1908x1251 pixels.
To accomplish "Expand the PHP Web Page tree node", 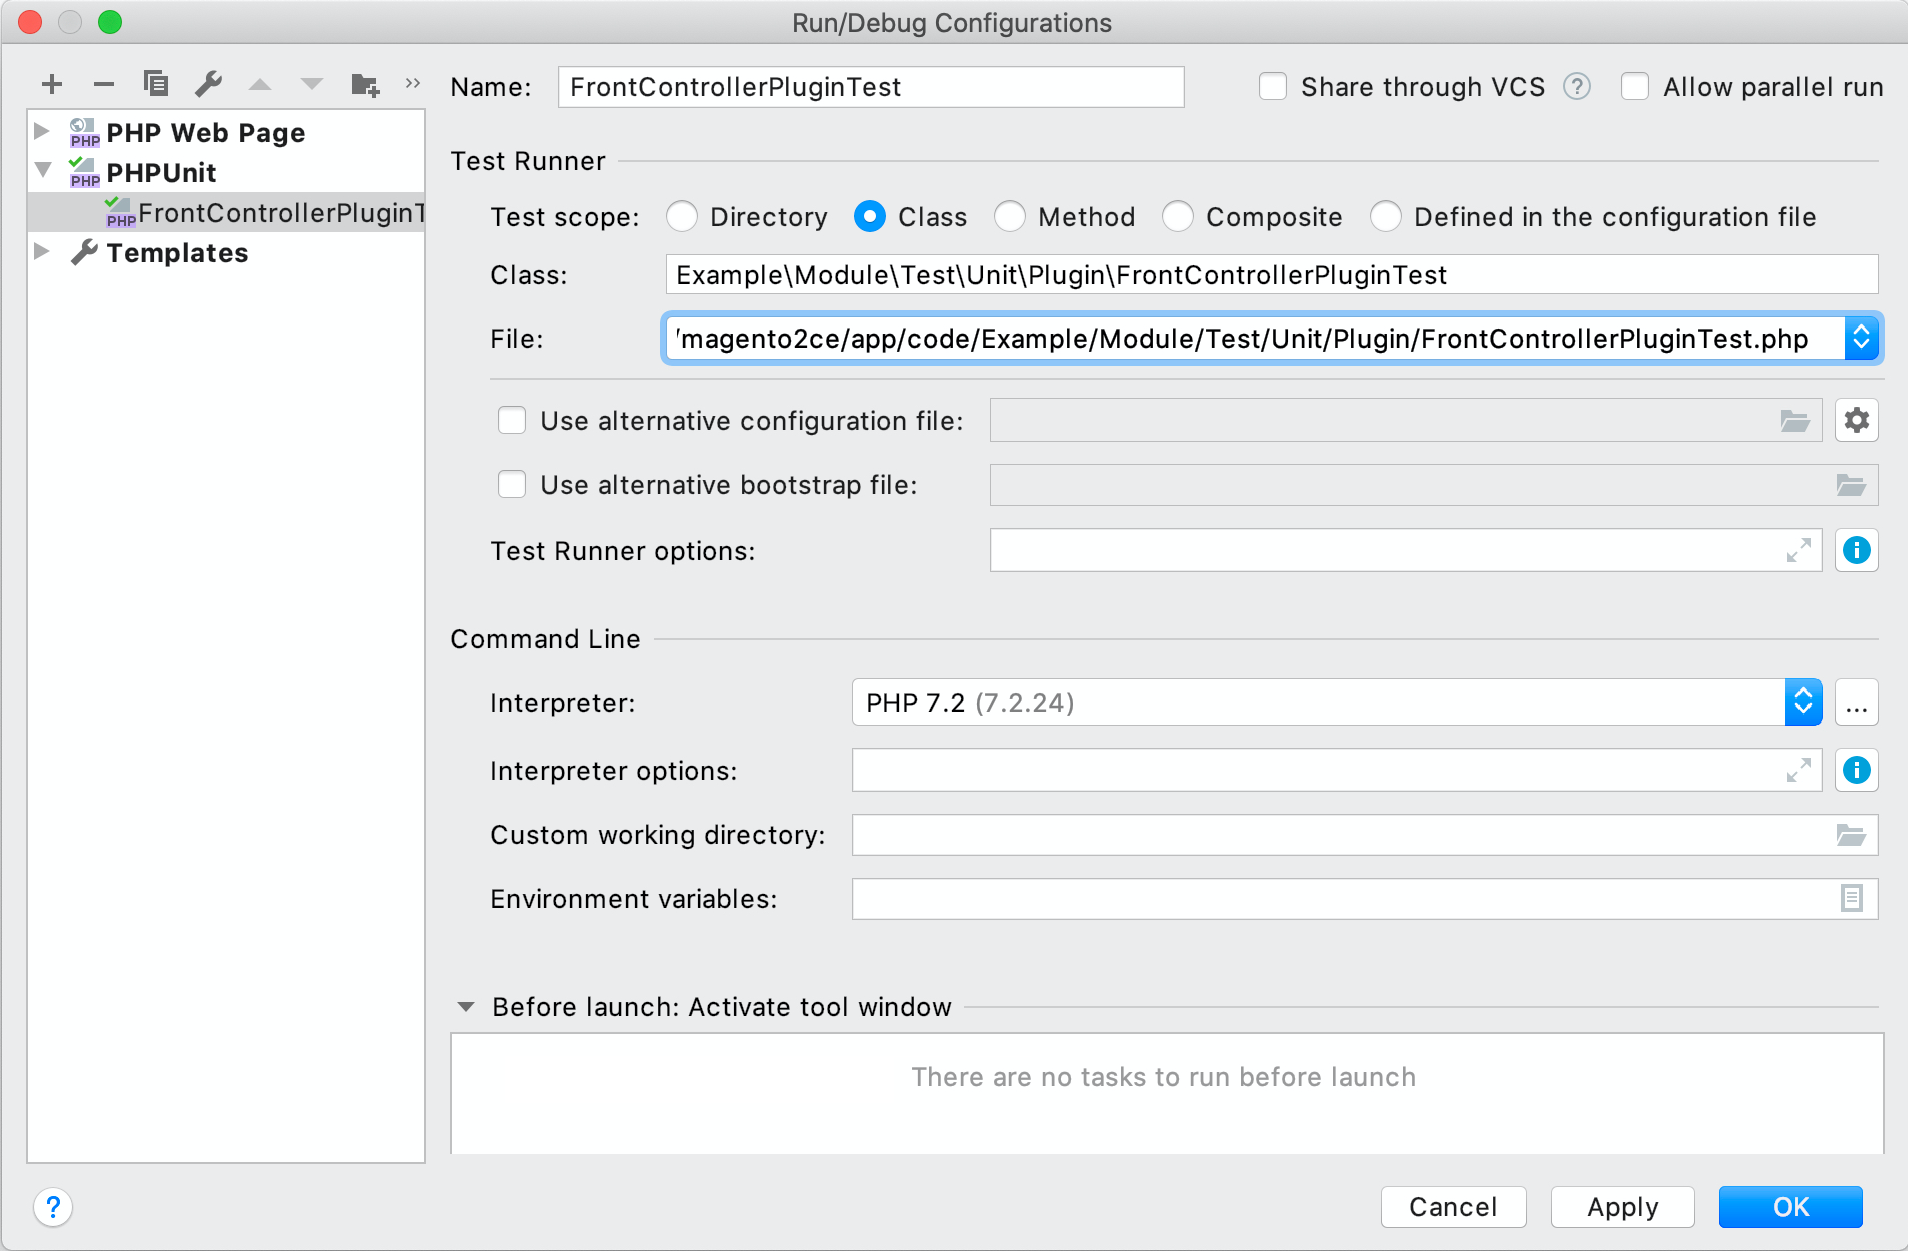I will [42, 132].
